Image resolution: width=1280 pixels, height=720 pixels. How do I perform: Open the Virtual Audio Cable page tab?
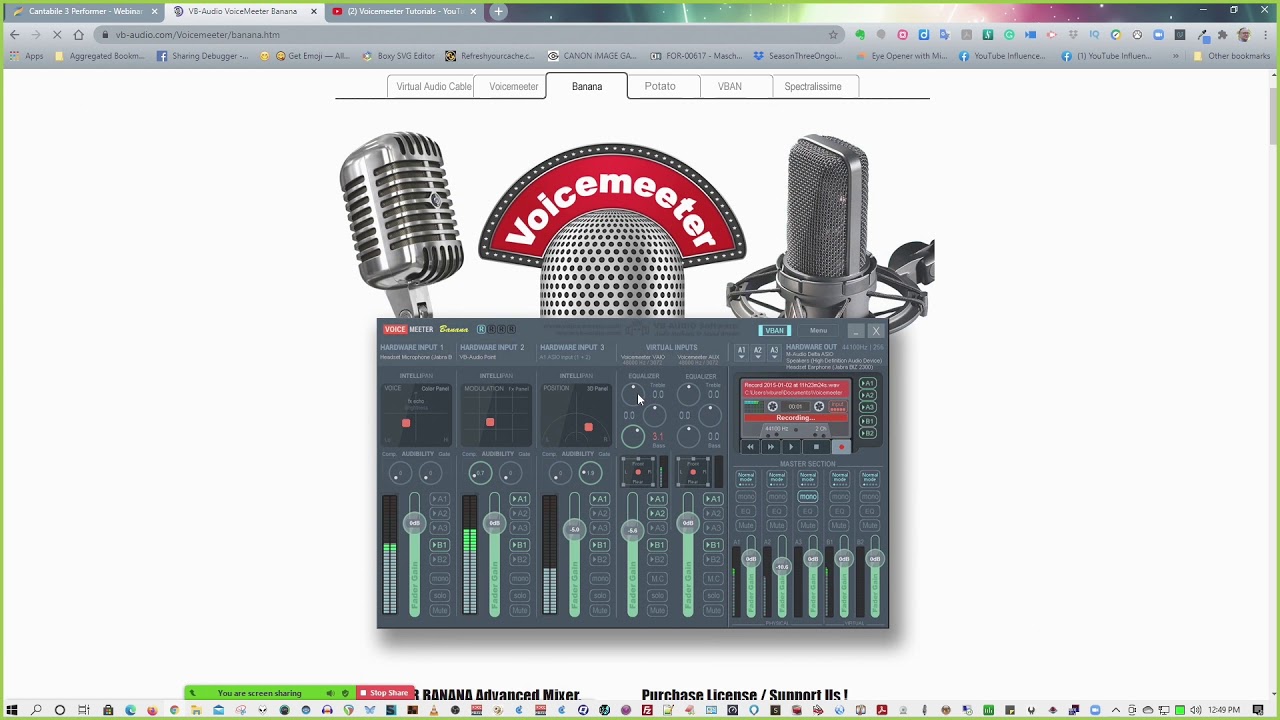click(x=434, y=86)
